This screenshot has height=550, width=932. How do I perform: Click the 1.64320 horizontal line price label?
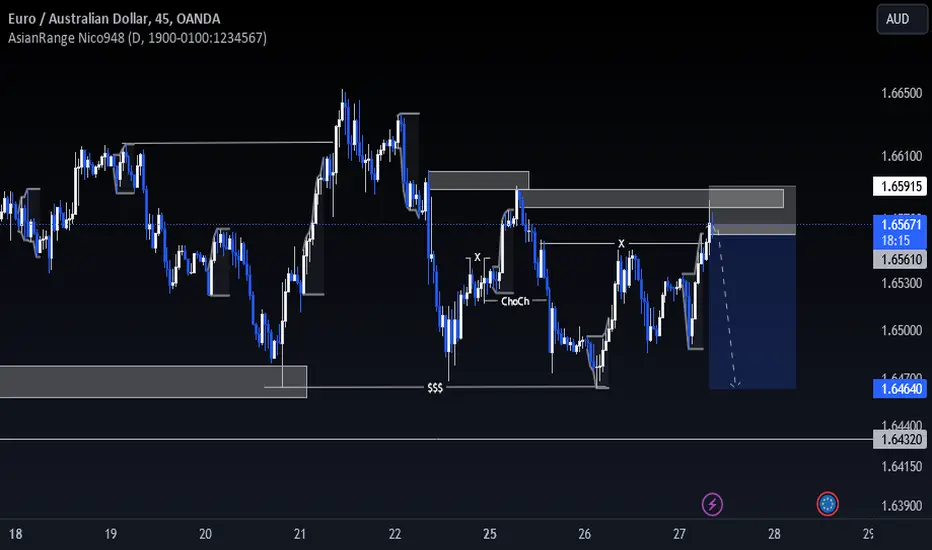900,439
